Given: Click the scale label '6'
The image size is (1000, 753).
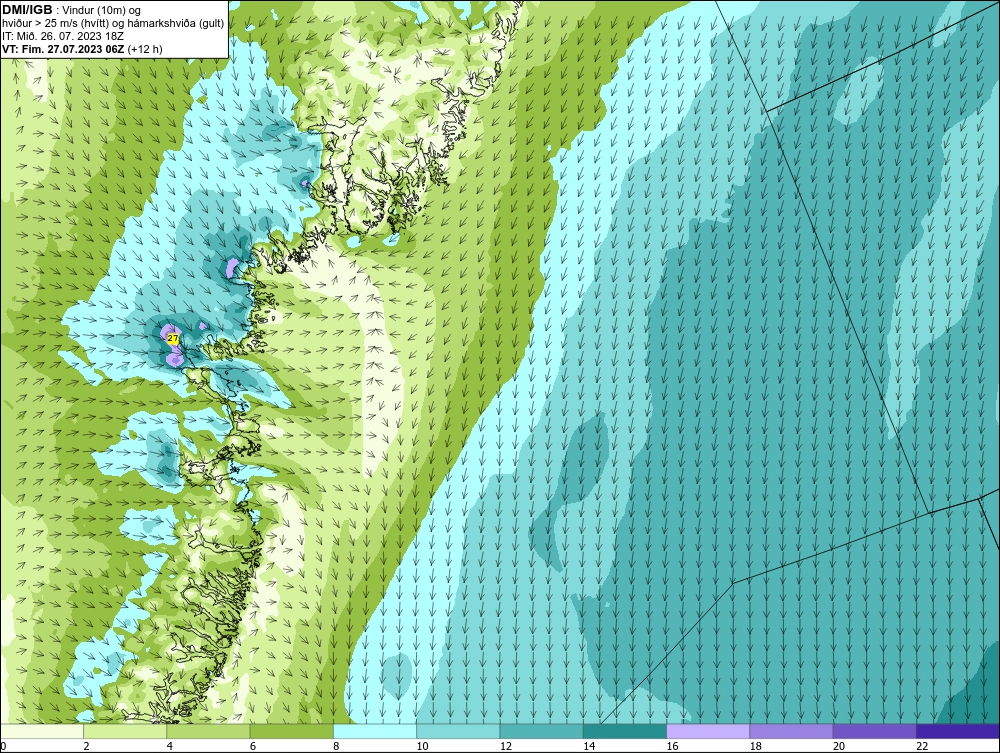Looking at the screenshot, I should [x=253, y=747].
